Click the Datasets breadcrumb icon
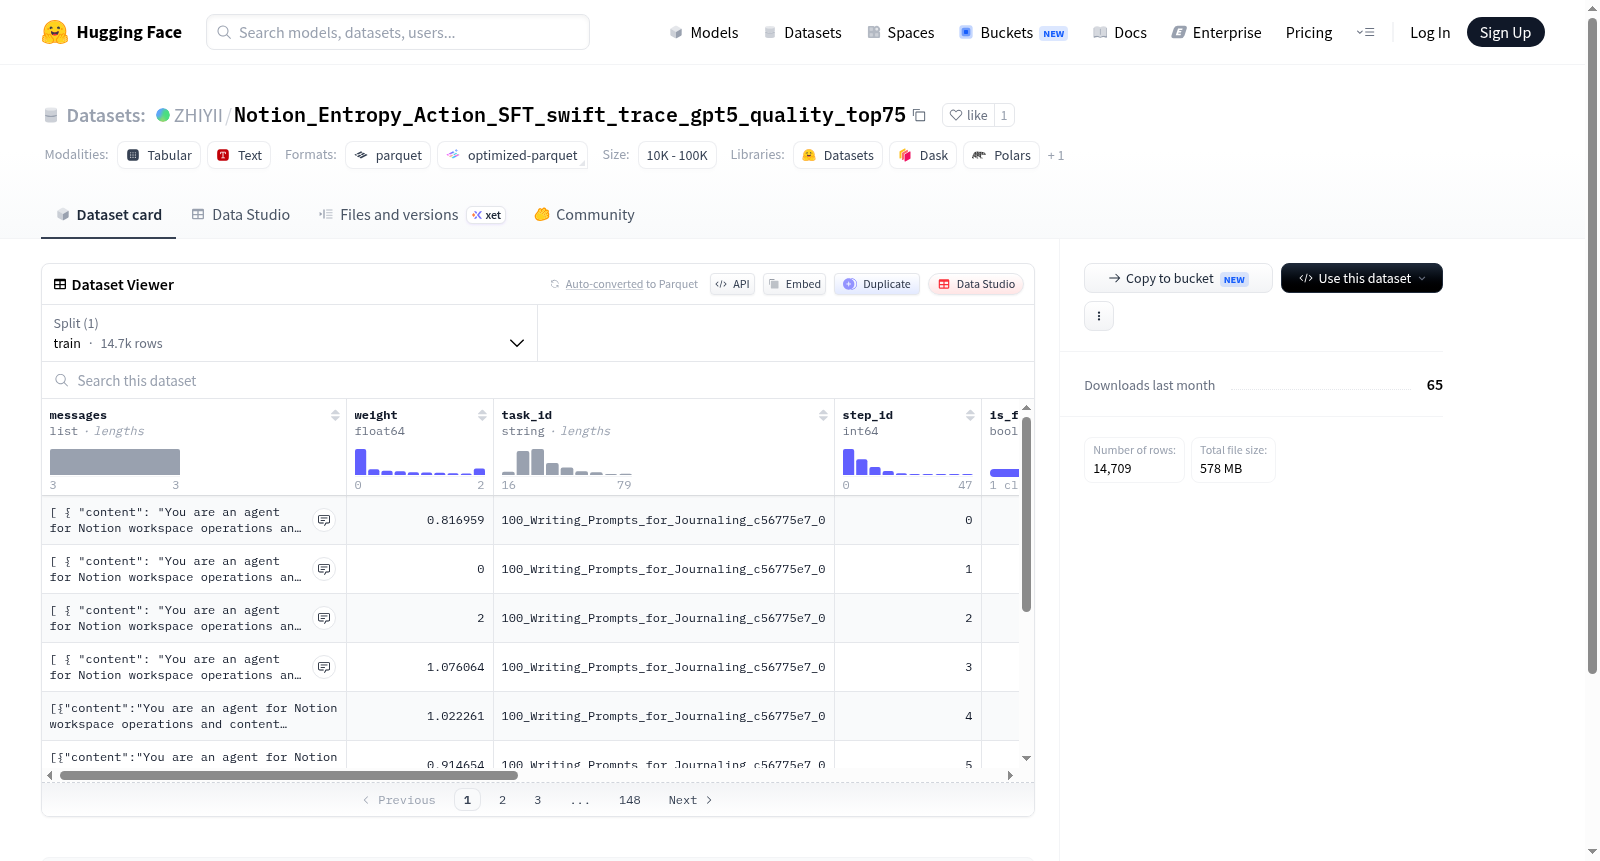 51,115
